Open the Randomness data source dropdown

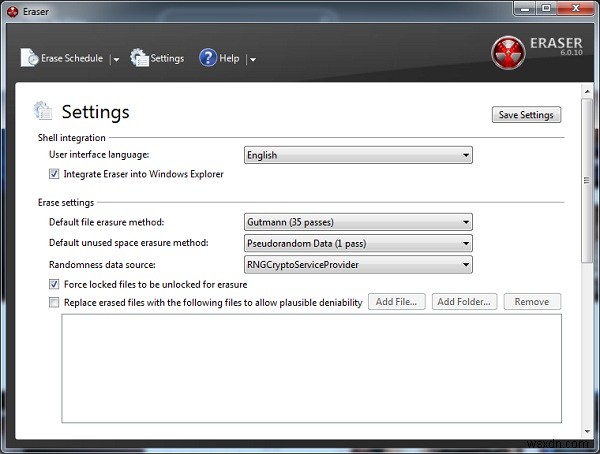pyautogui.click(x=358, y=265)
